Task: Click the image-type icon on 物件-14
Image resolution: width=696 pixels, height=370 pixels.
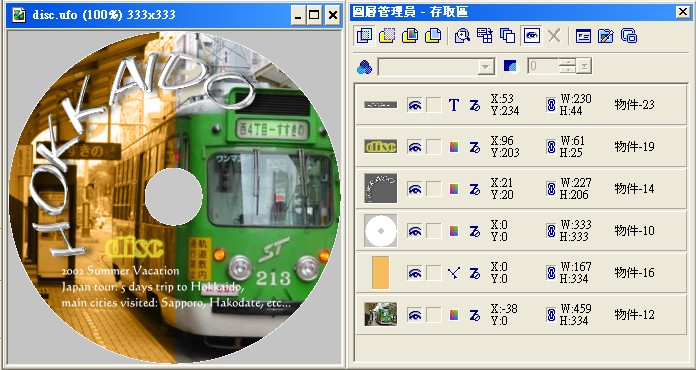Action: point(454,189)
